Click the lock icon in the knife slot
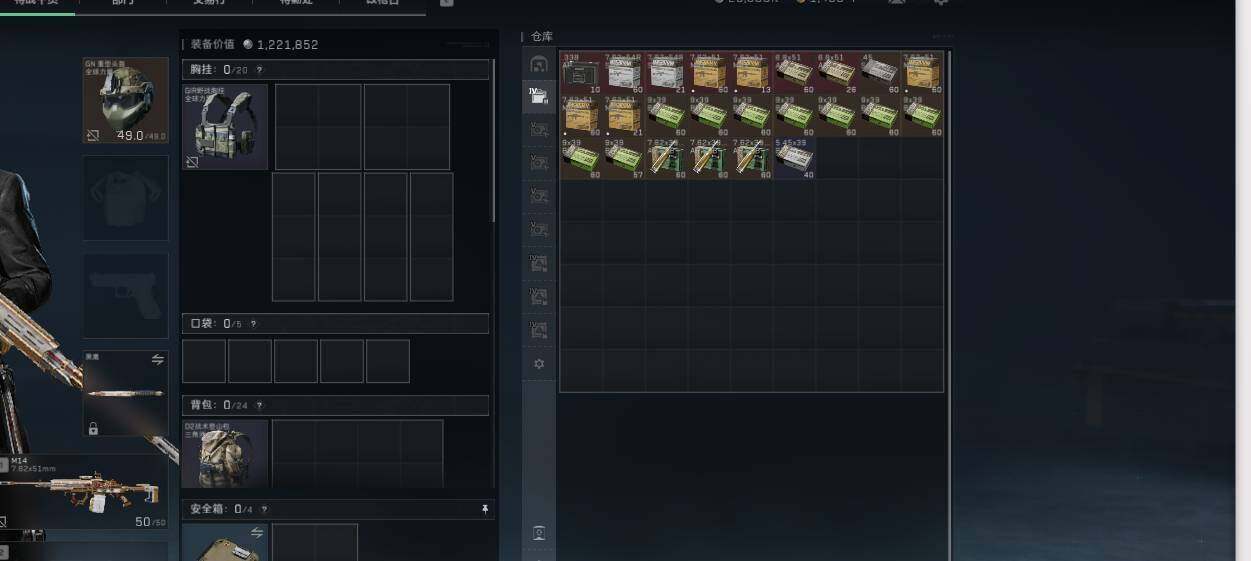 (x=93, y=429)
